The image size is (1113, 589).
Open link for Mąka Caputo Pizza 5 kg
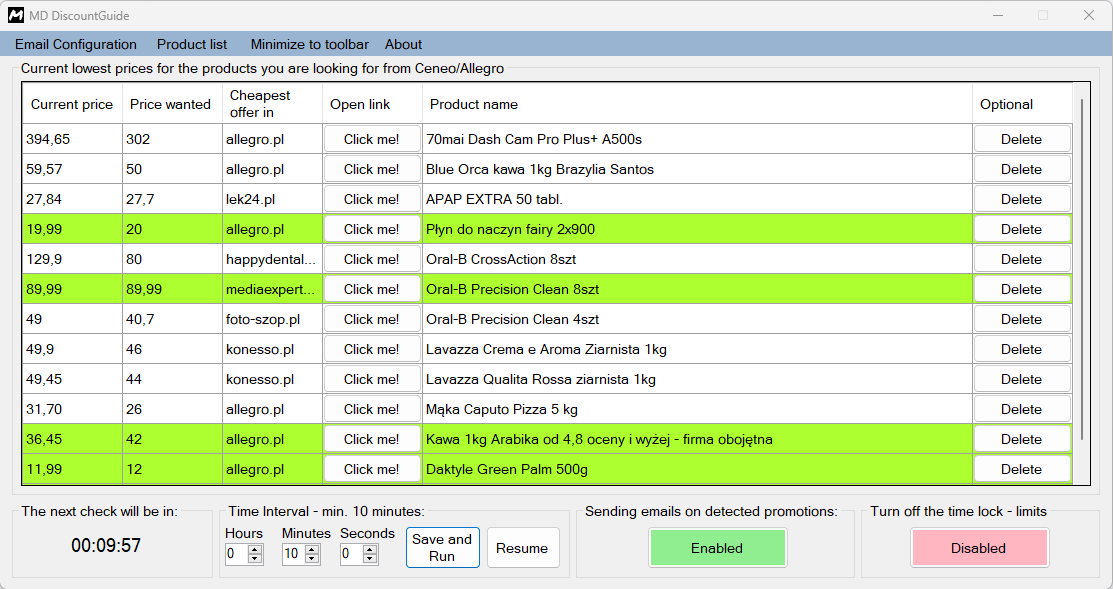pyautogui.click(x=372, y=409)
